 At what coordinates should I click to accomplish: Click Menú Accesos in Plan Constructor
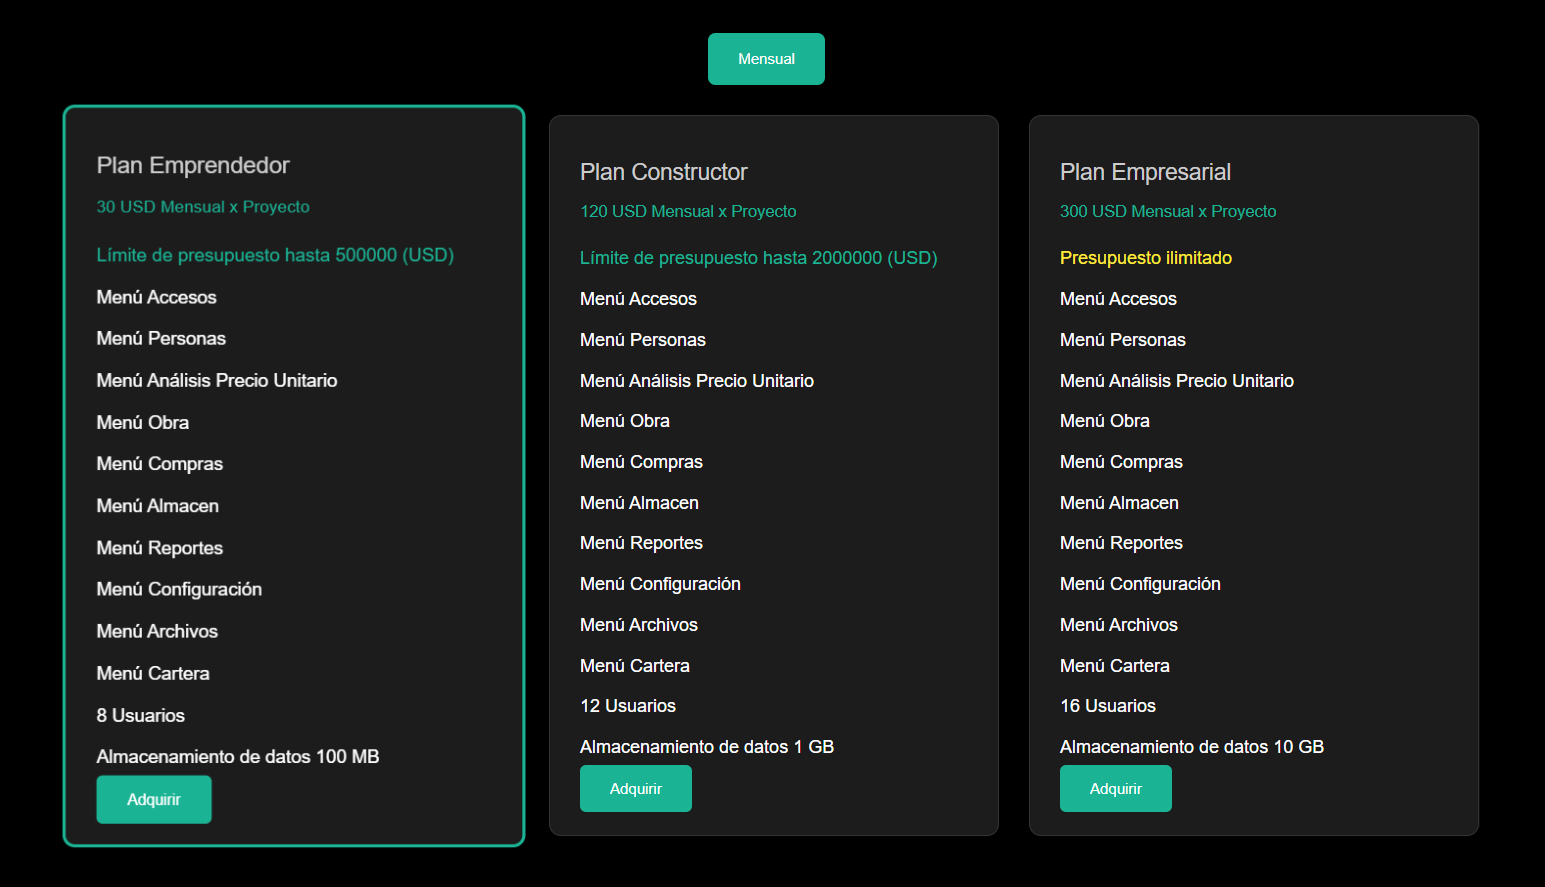click(638, 299)
